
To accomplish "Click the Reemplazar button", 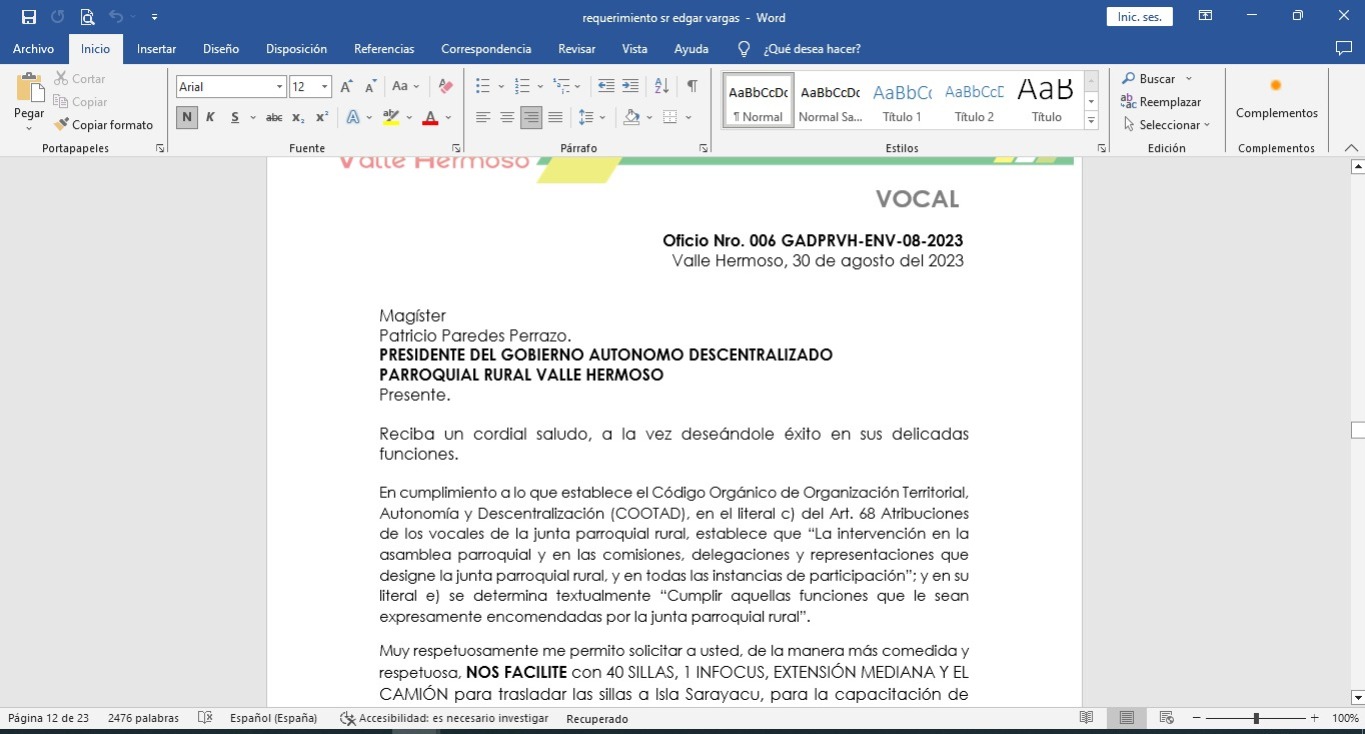I will coord(1161,102).
